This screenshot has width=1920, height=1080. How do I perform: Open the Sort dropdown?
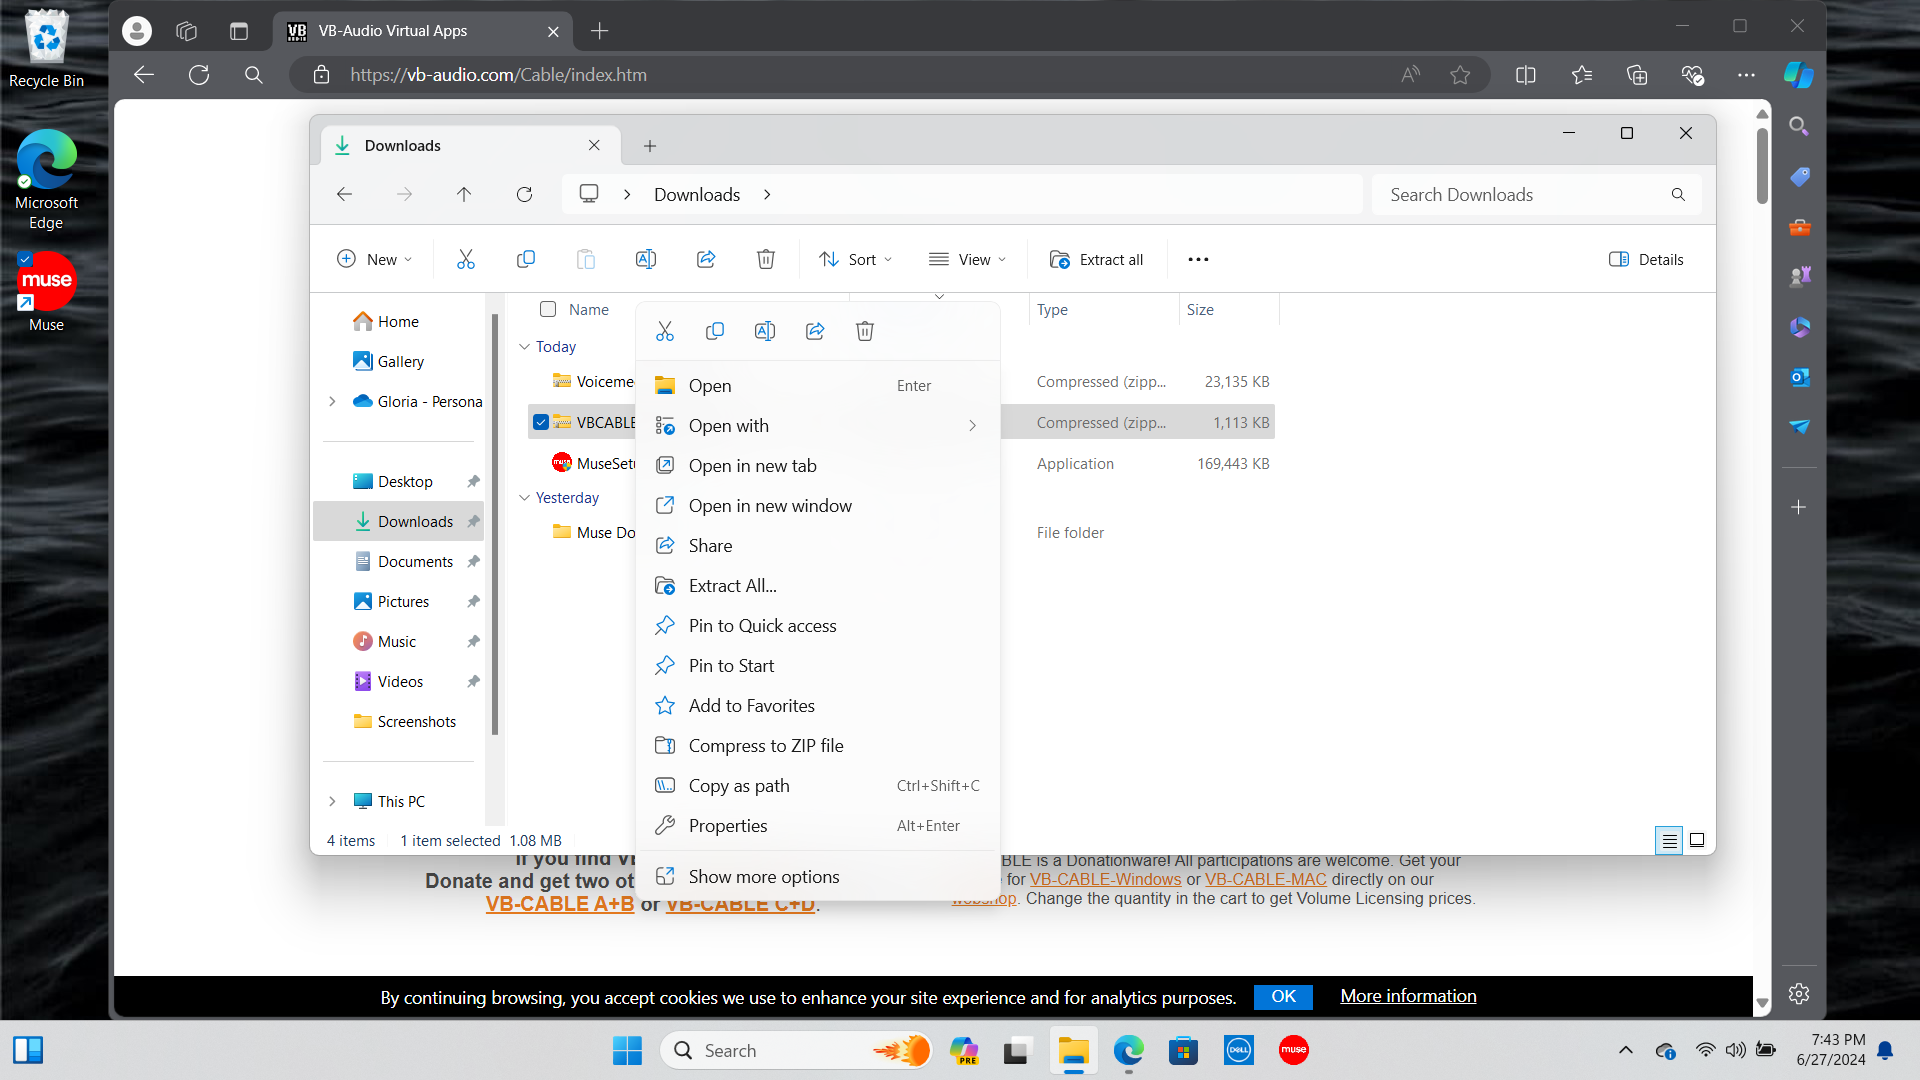pos(855,259)
